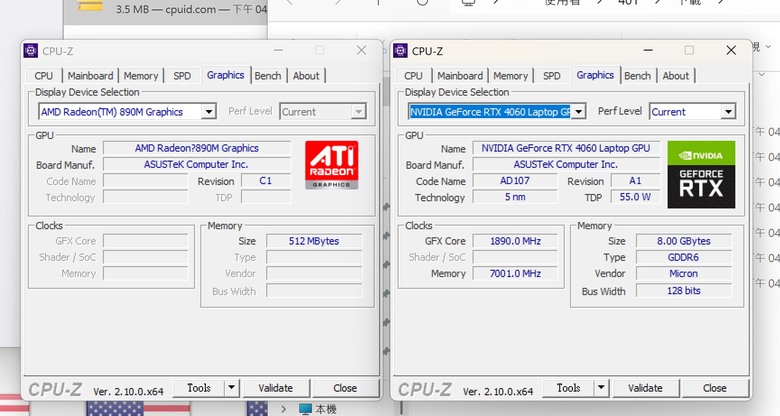Click the memory size value 8.00 GBytes

tap(683, 241)
